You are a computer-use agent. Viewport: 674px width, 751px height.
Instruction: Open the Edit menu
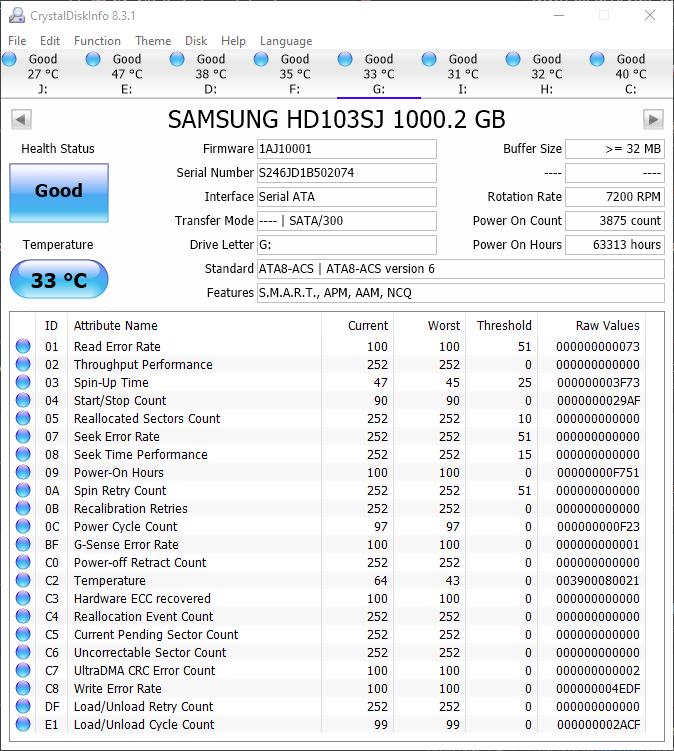pyautogui.click(x=50, y=41)
